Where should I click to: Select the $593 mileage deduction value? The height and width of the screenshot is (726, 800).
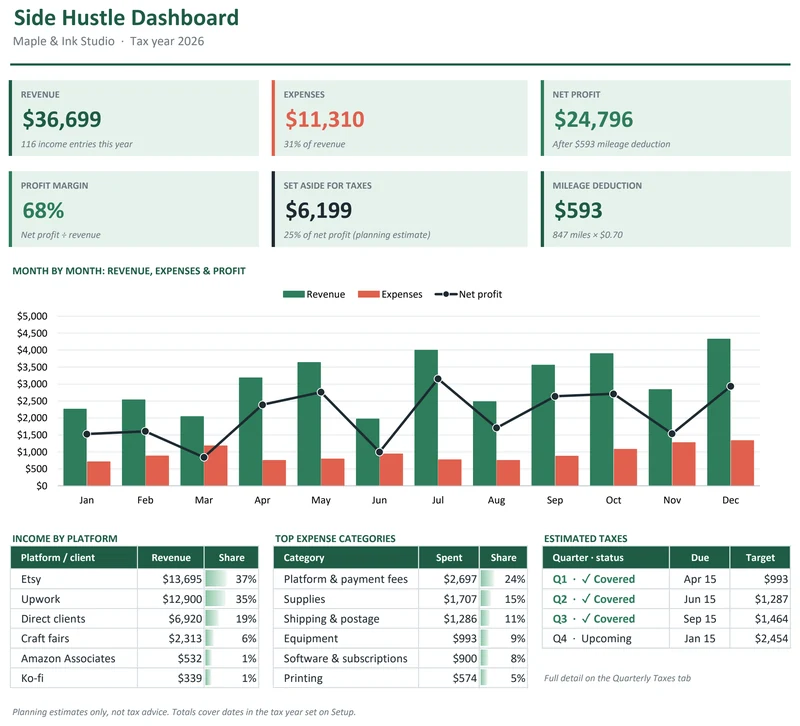coord(578,210)
